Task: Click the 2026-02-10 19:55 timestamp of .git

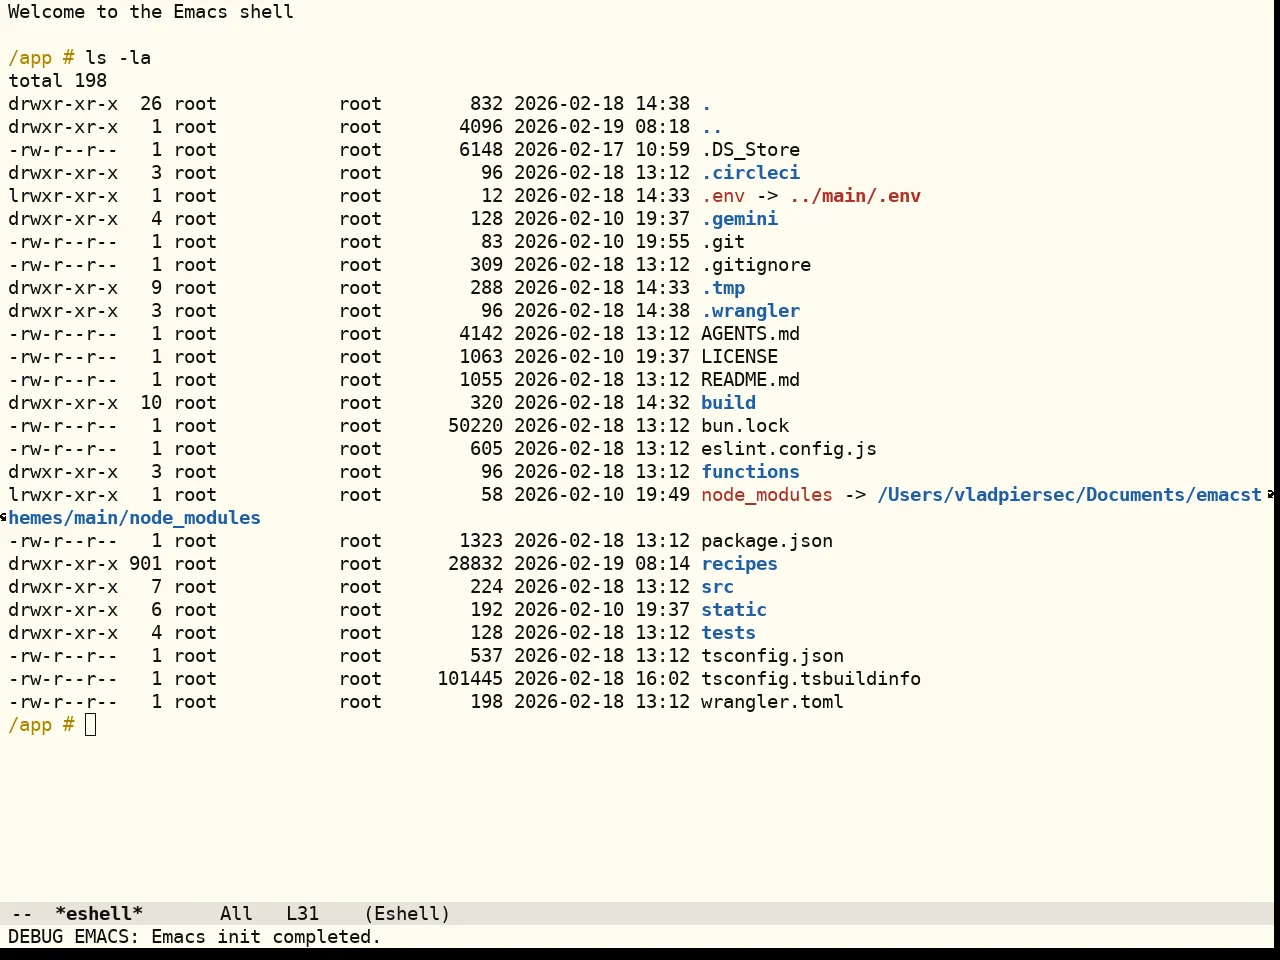Action: (602, 242)
